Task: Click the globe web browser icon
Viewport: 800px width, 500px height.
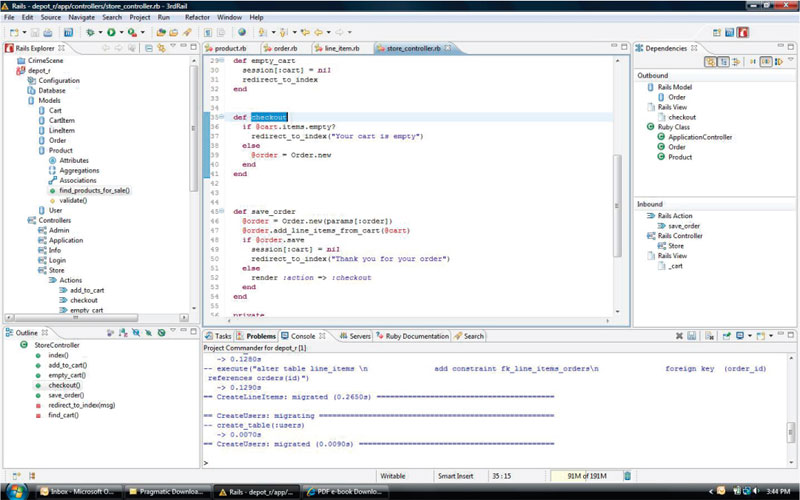Action: (242, 32)
